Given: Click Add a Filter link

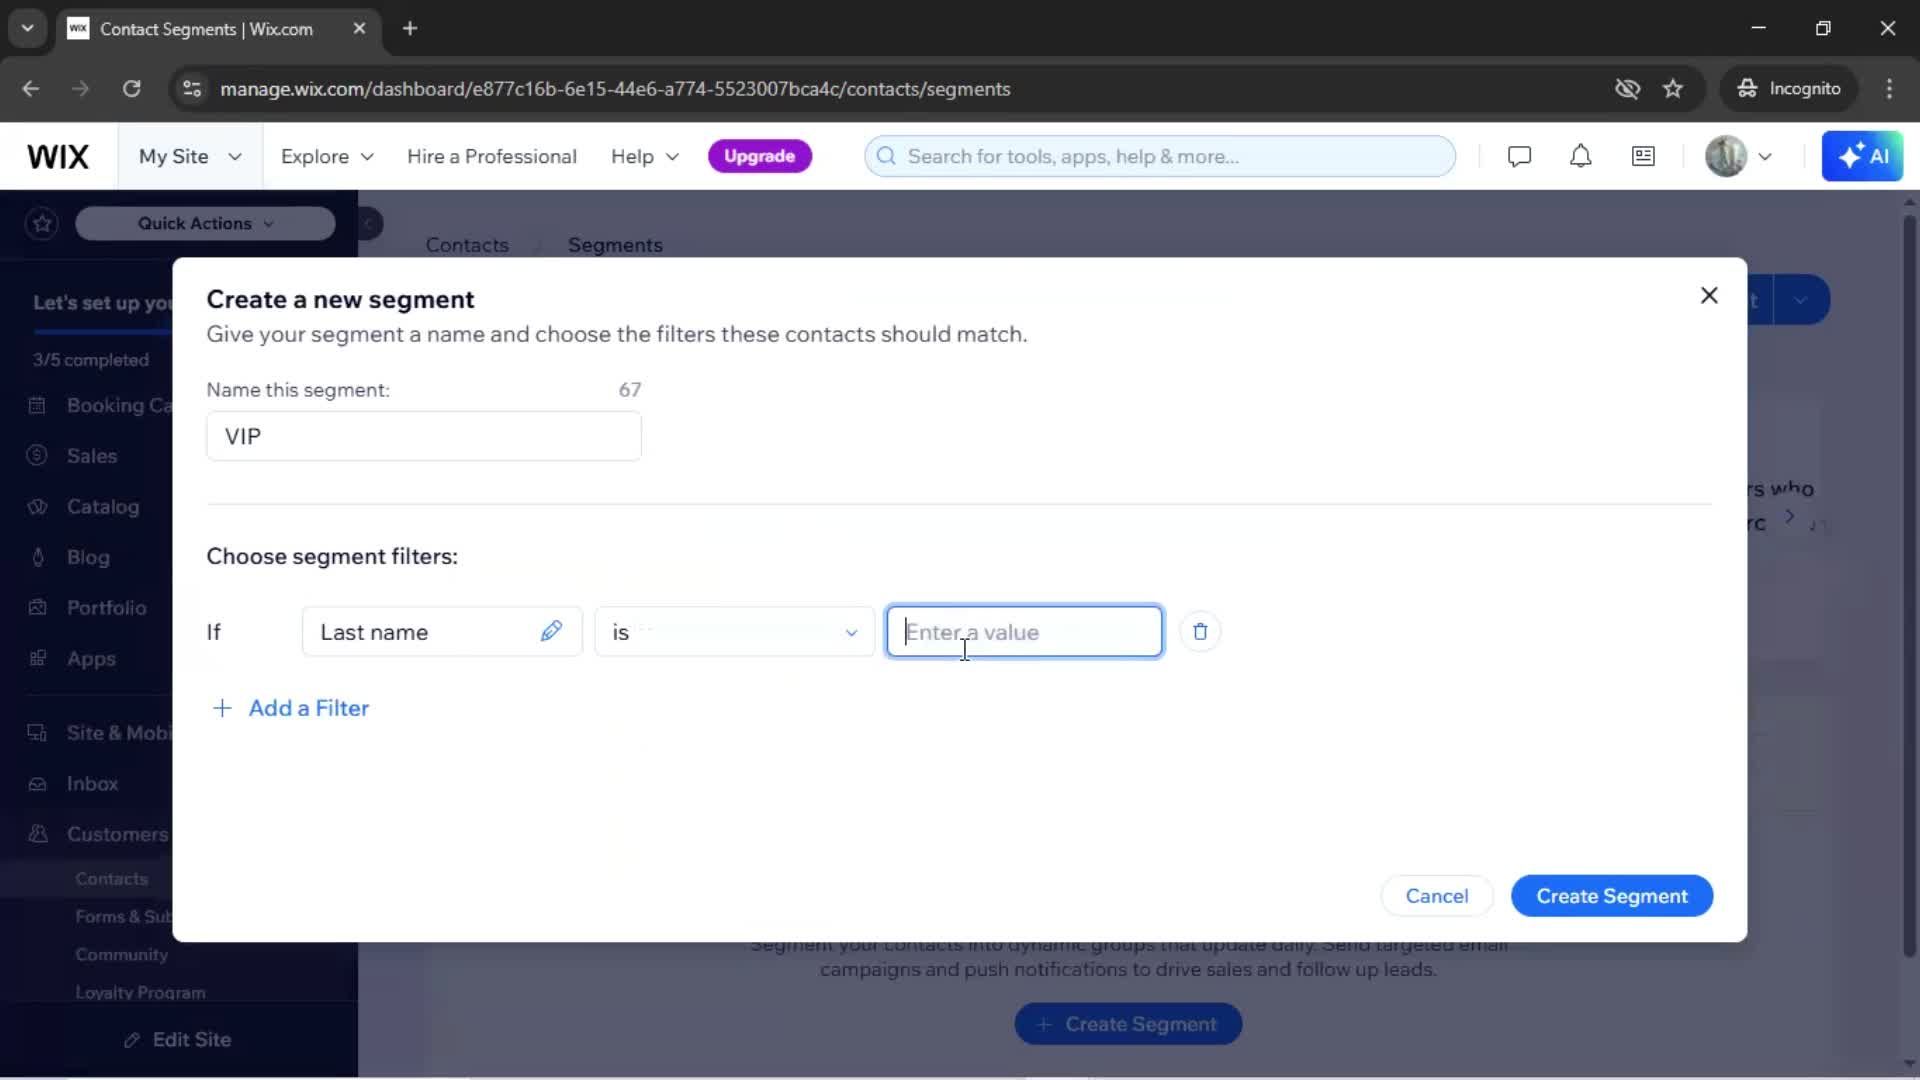Looking at the screenshot, I should tap(308, 708).
